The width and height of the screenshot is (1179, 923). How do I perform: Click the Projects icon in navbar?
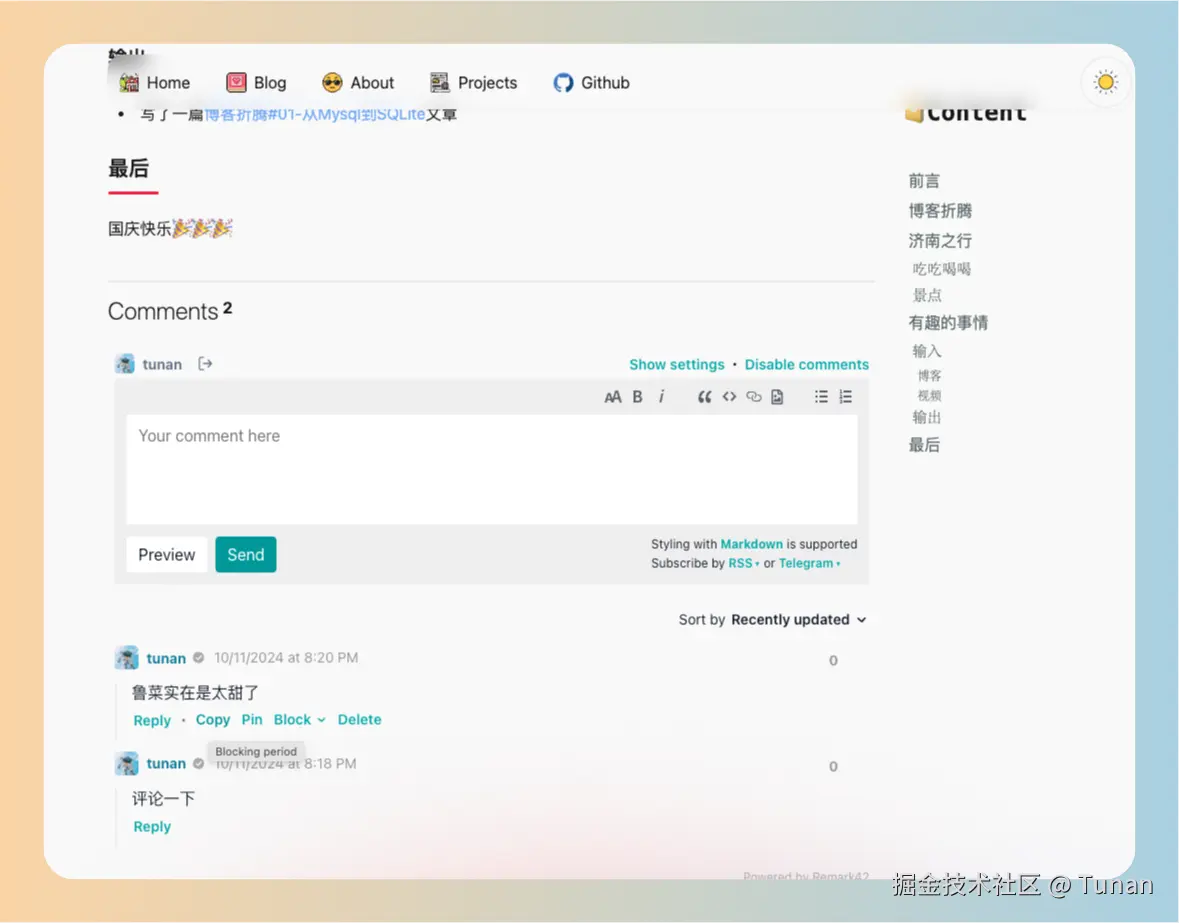click(x=439, y=83)
